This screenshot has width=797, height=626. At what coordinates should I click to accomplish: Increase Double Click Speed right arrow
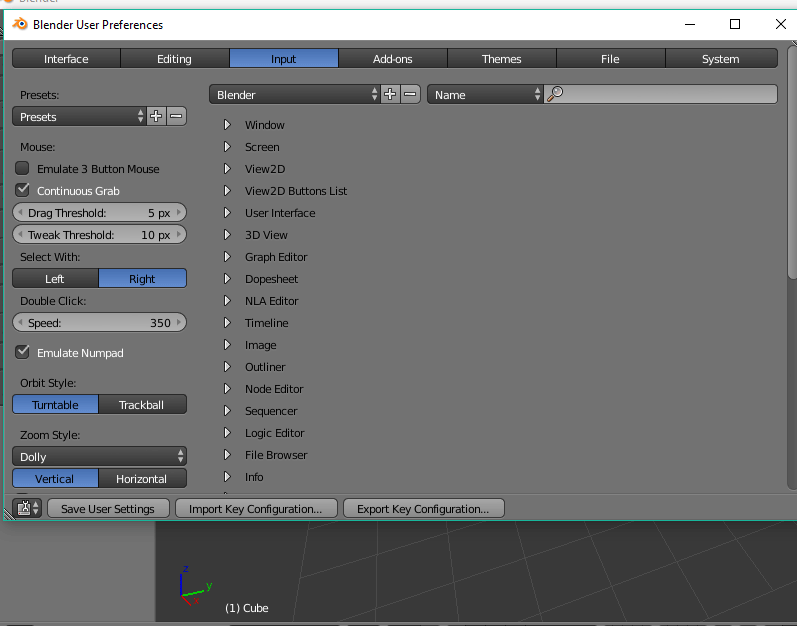point(179,322)
